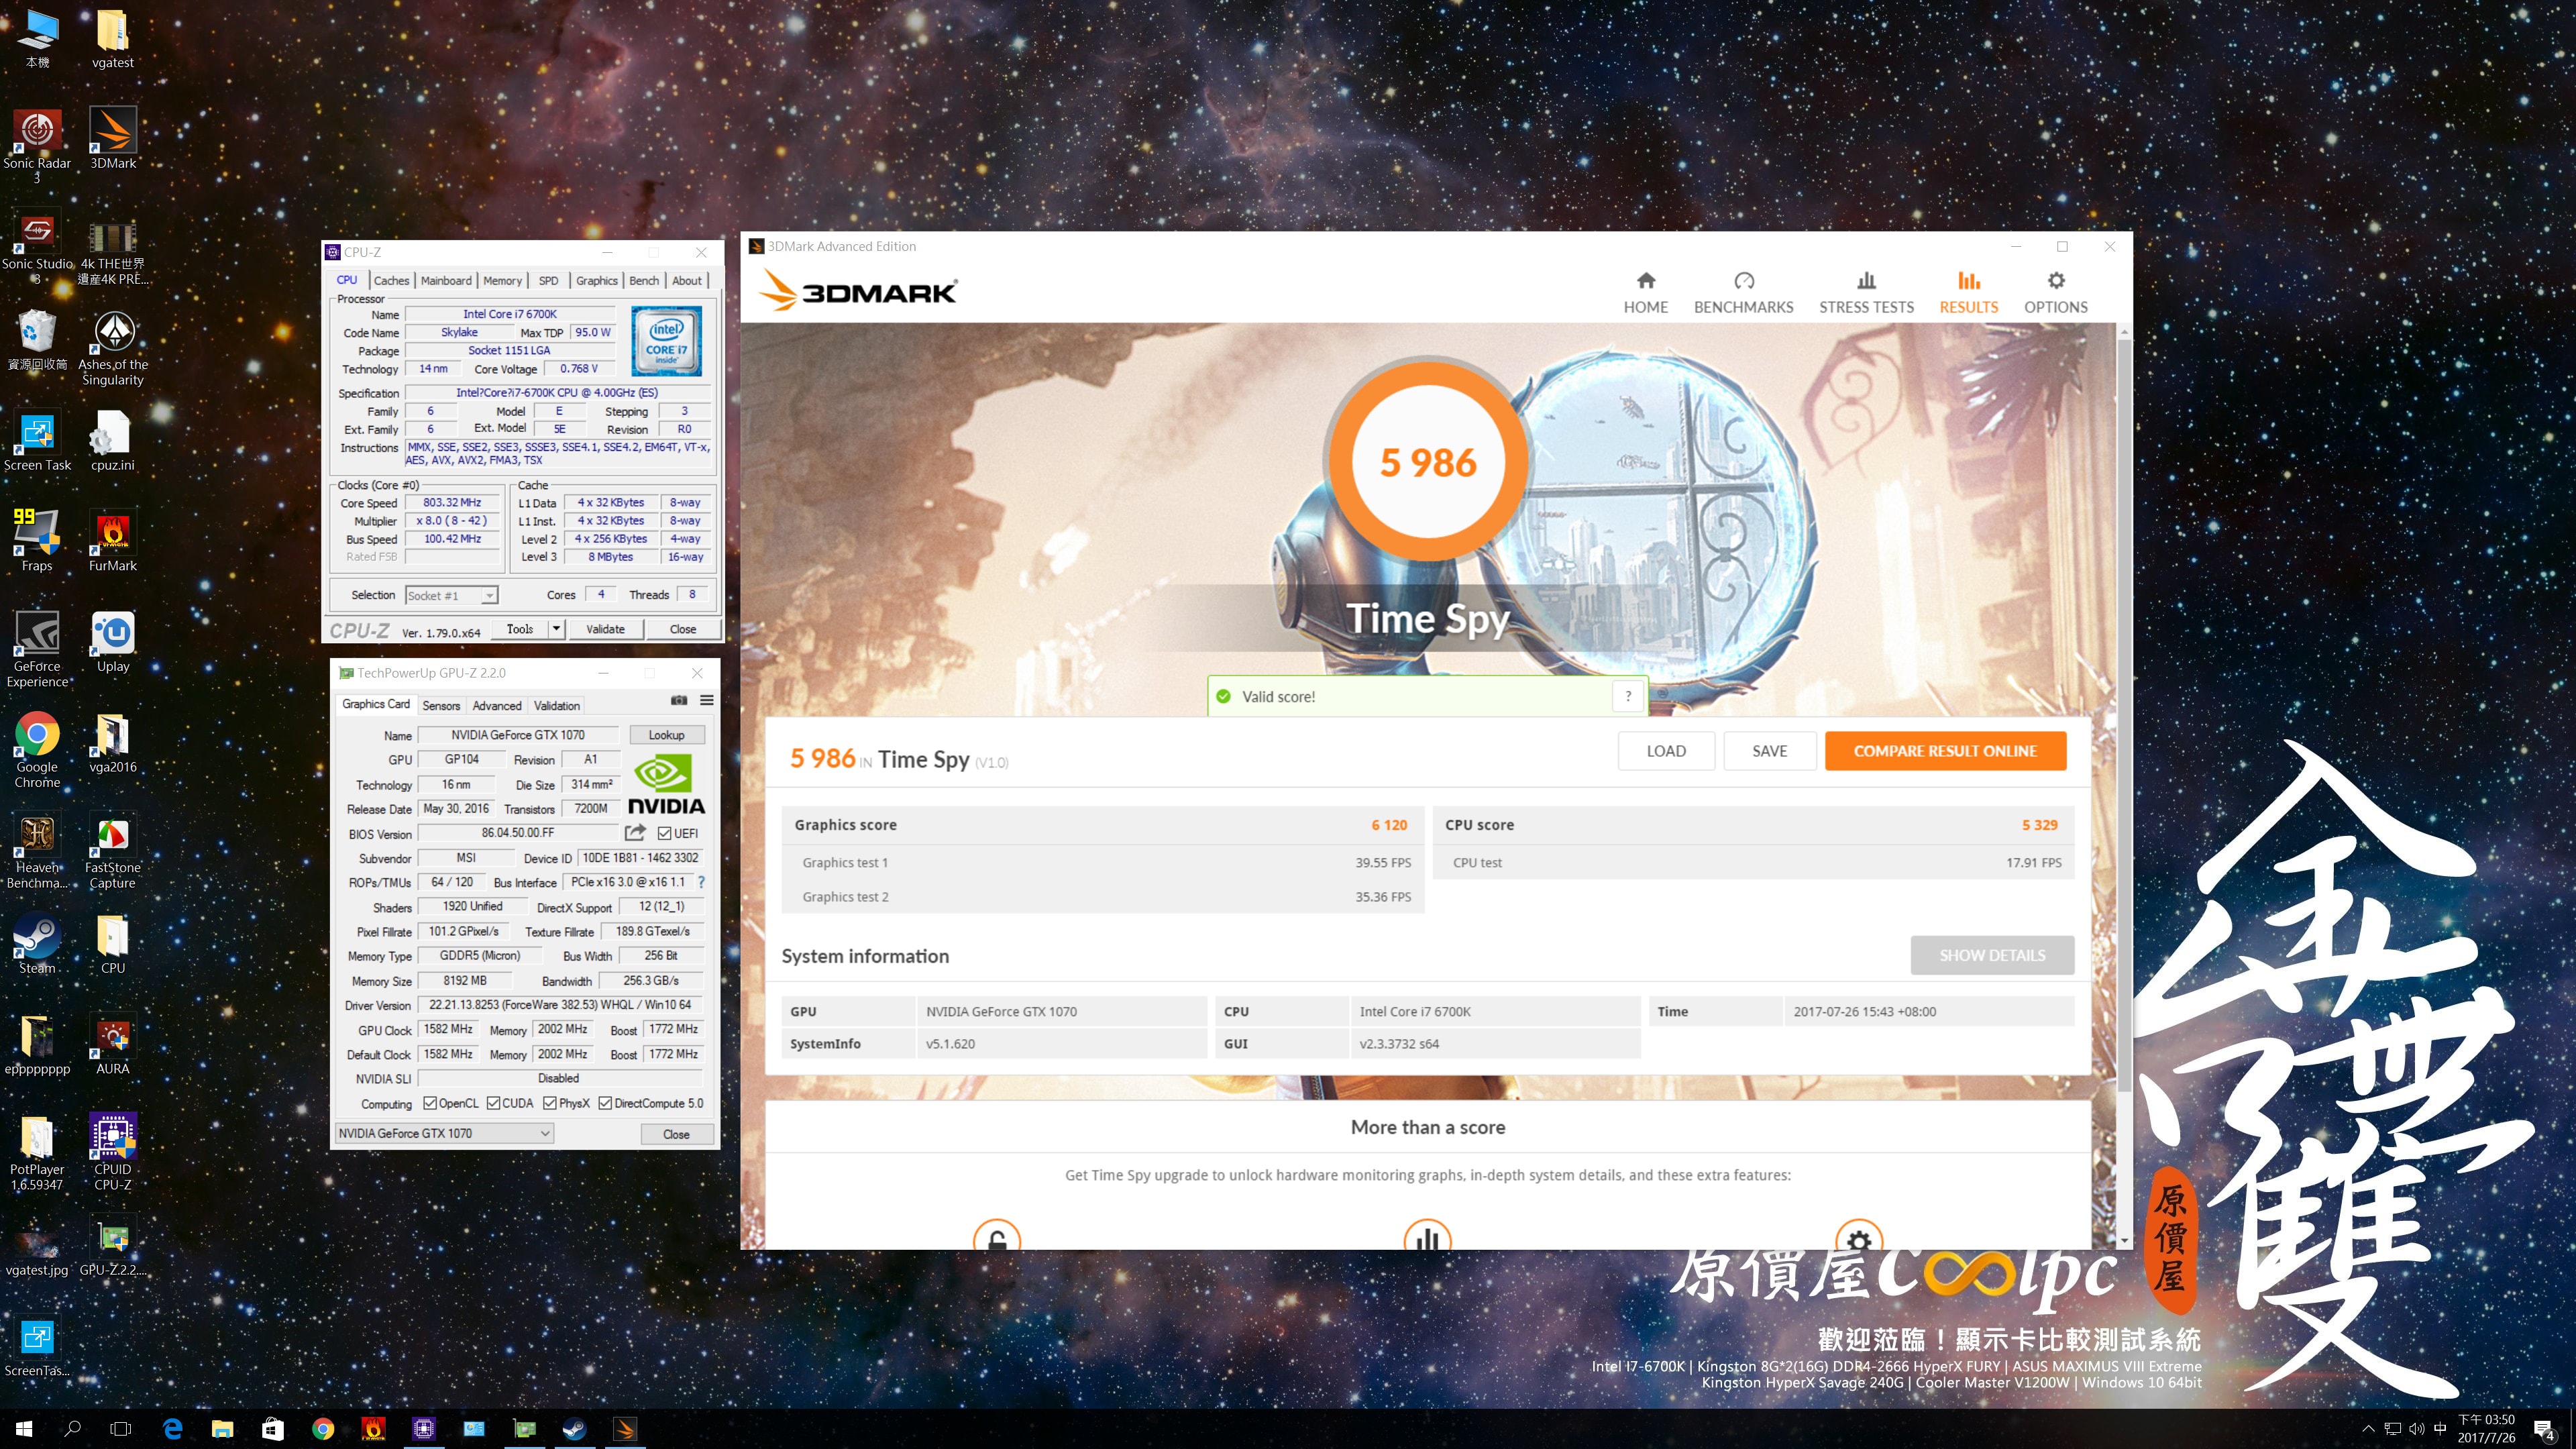Click GPU-Z screenshot camera icon
The height and width of the screenshot is (1449, 2576).
tap(679, 700)
